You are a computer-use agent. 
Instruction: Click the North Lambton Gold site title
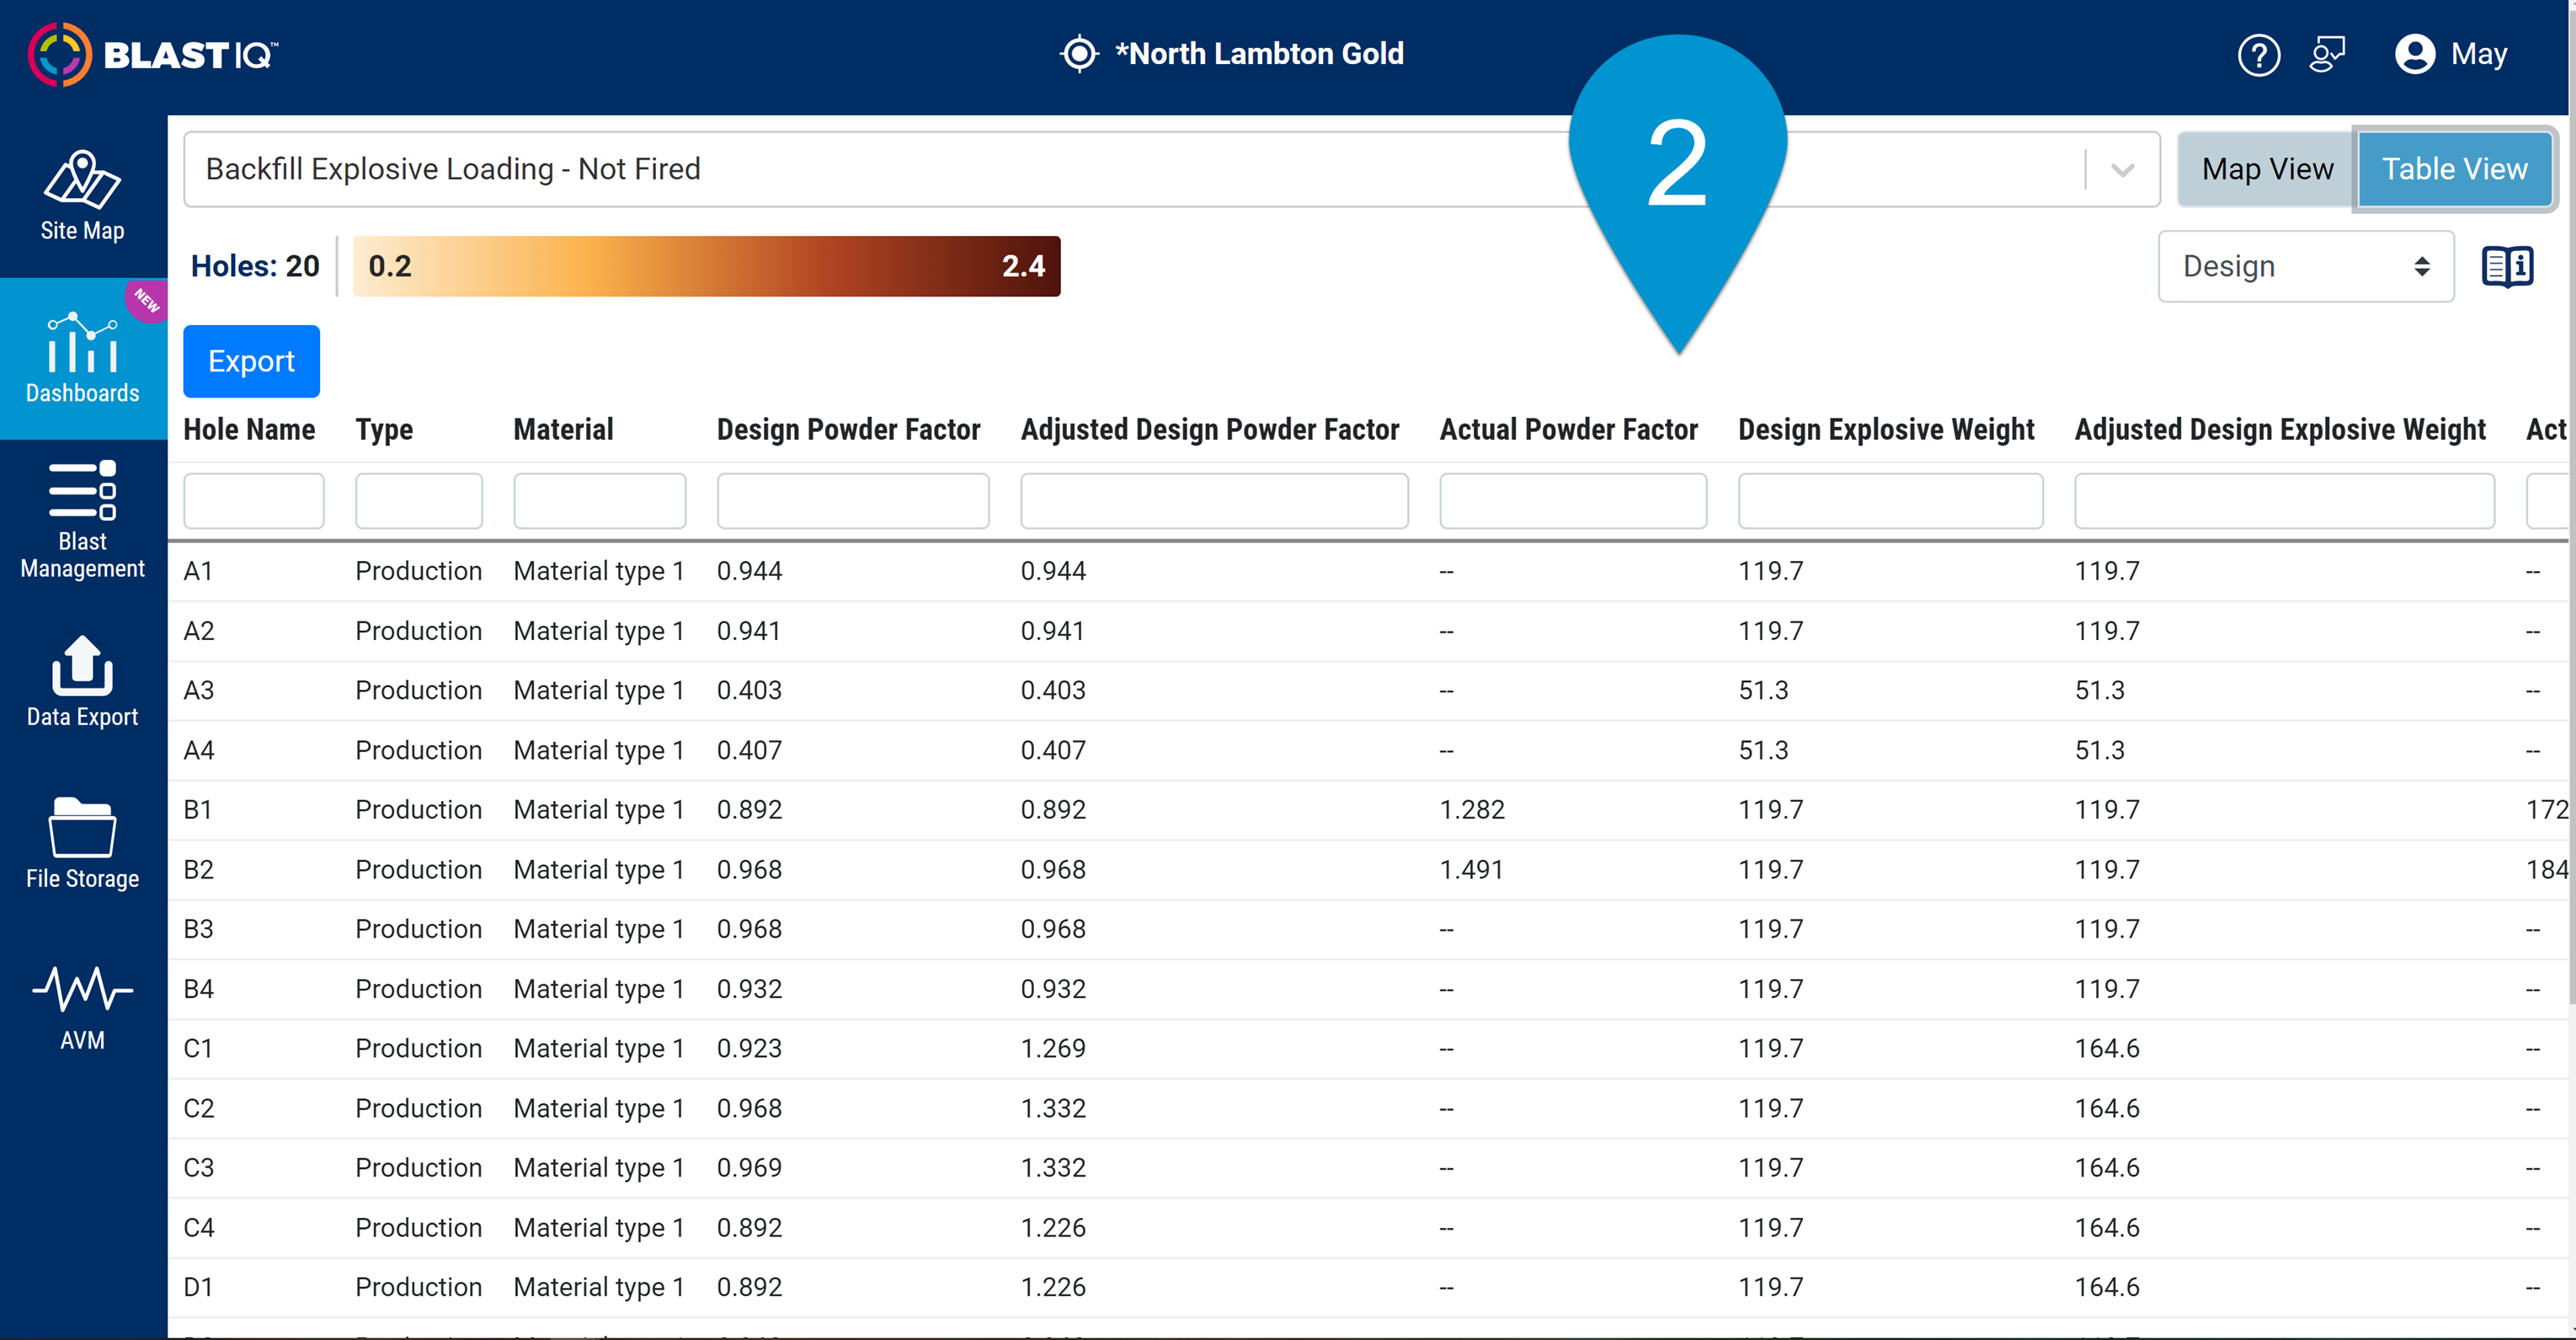(1259, 54)
